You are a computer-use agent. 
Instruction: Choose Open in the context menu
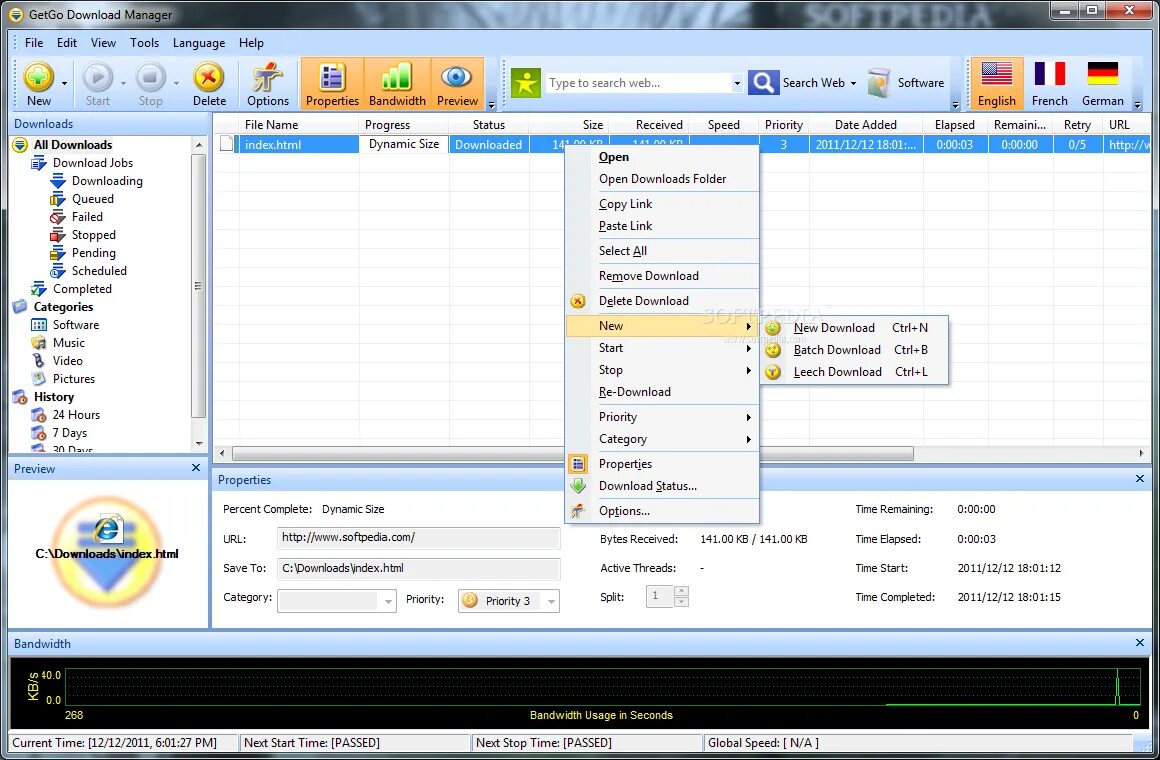662,157
